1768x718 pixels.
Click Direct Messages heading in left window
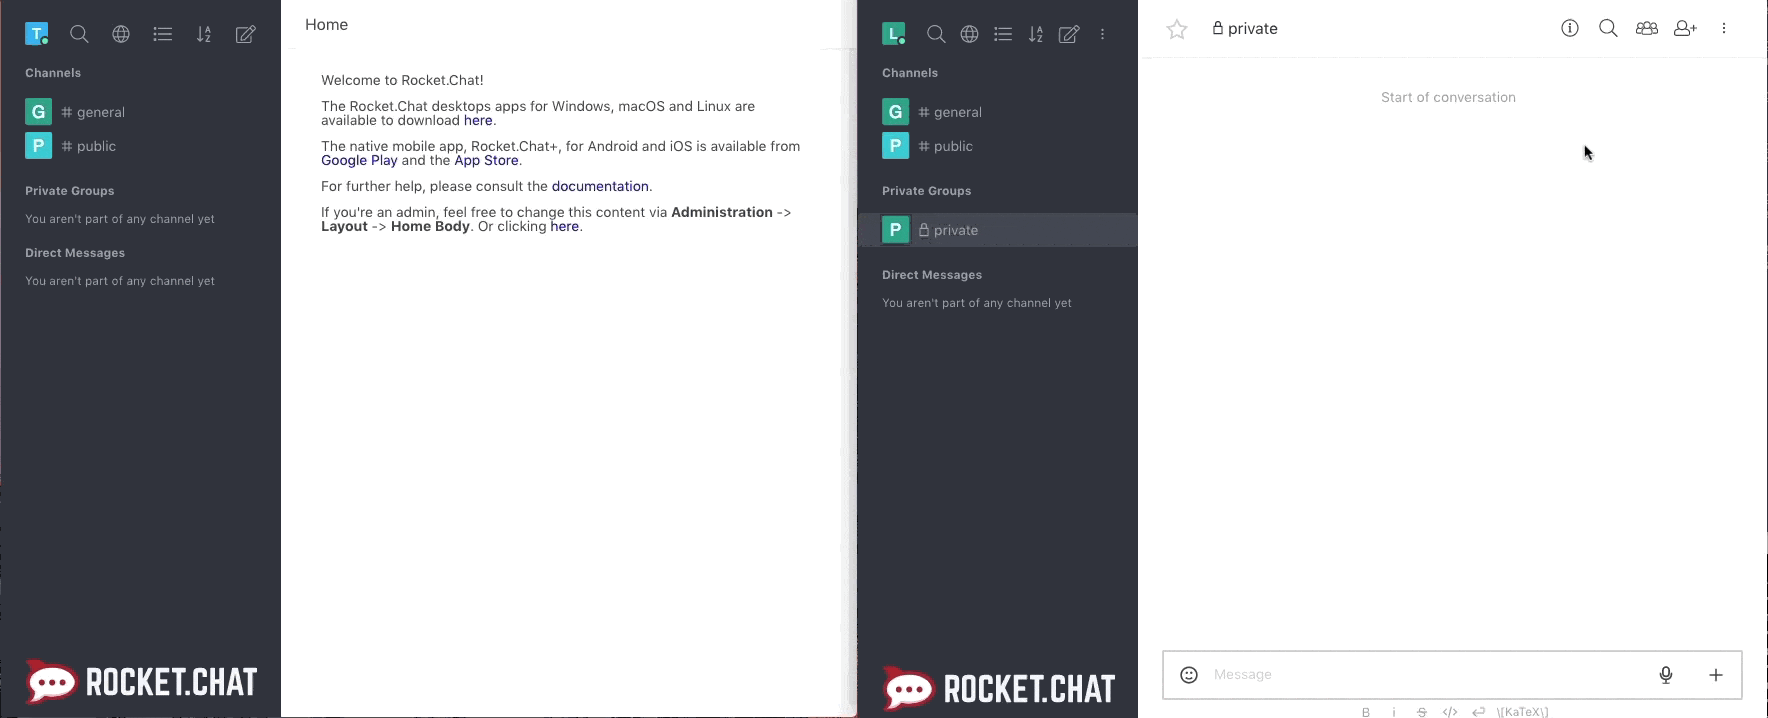[75, 253]
